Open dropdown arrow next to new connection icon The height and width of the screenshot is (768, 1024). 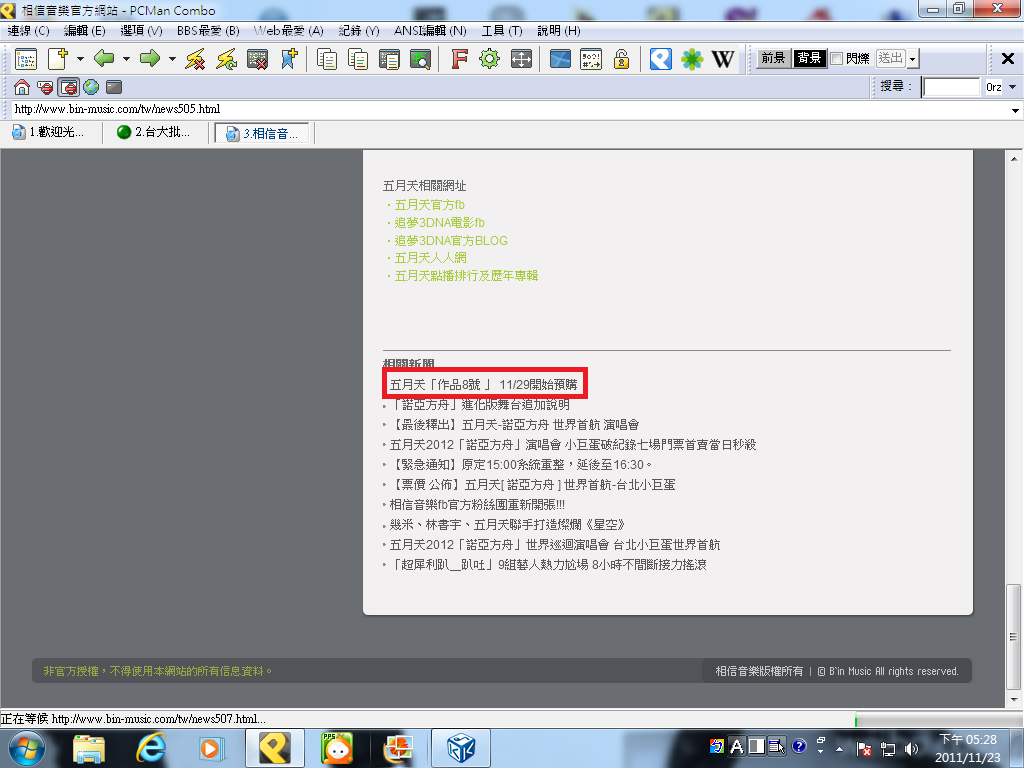pyautogui.click(x=80, y=59)
